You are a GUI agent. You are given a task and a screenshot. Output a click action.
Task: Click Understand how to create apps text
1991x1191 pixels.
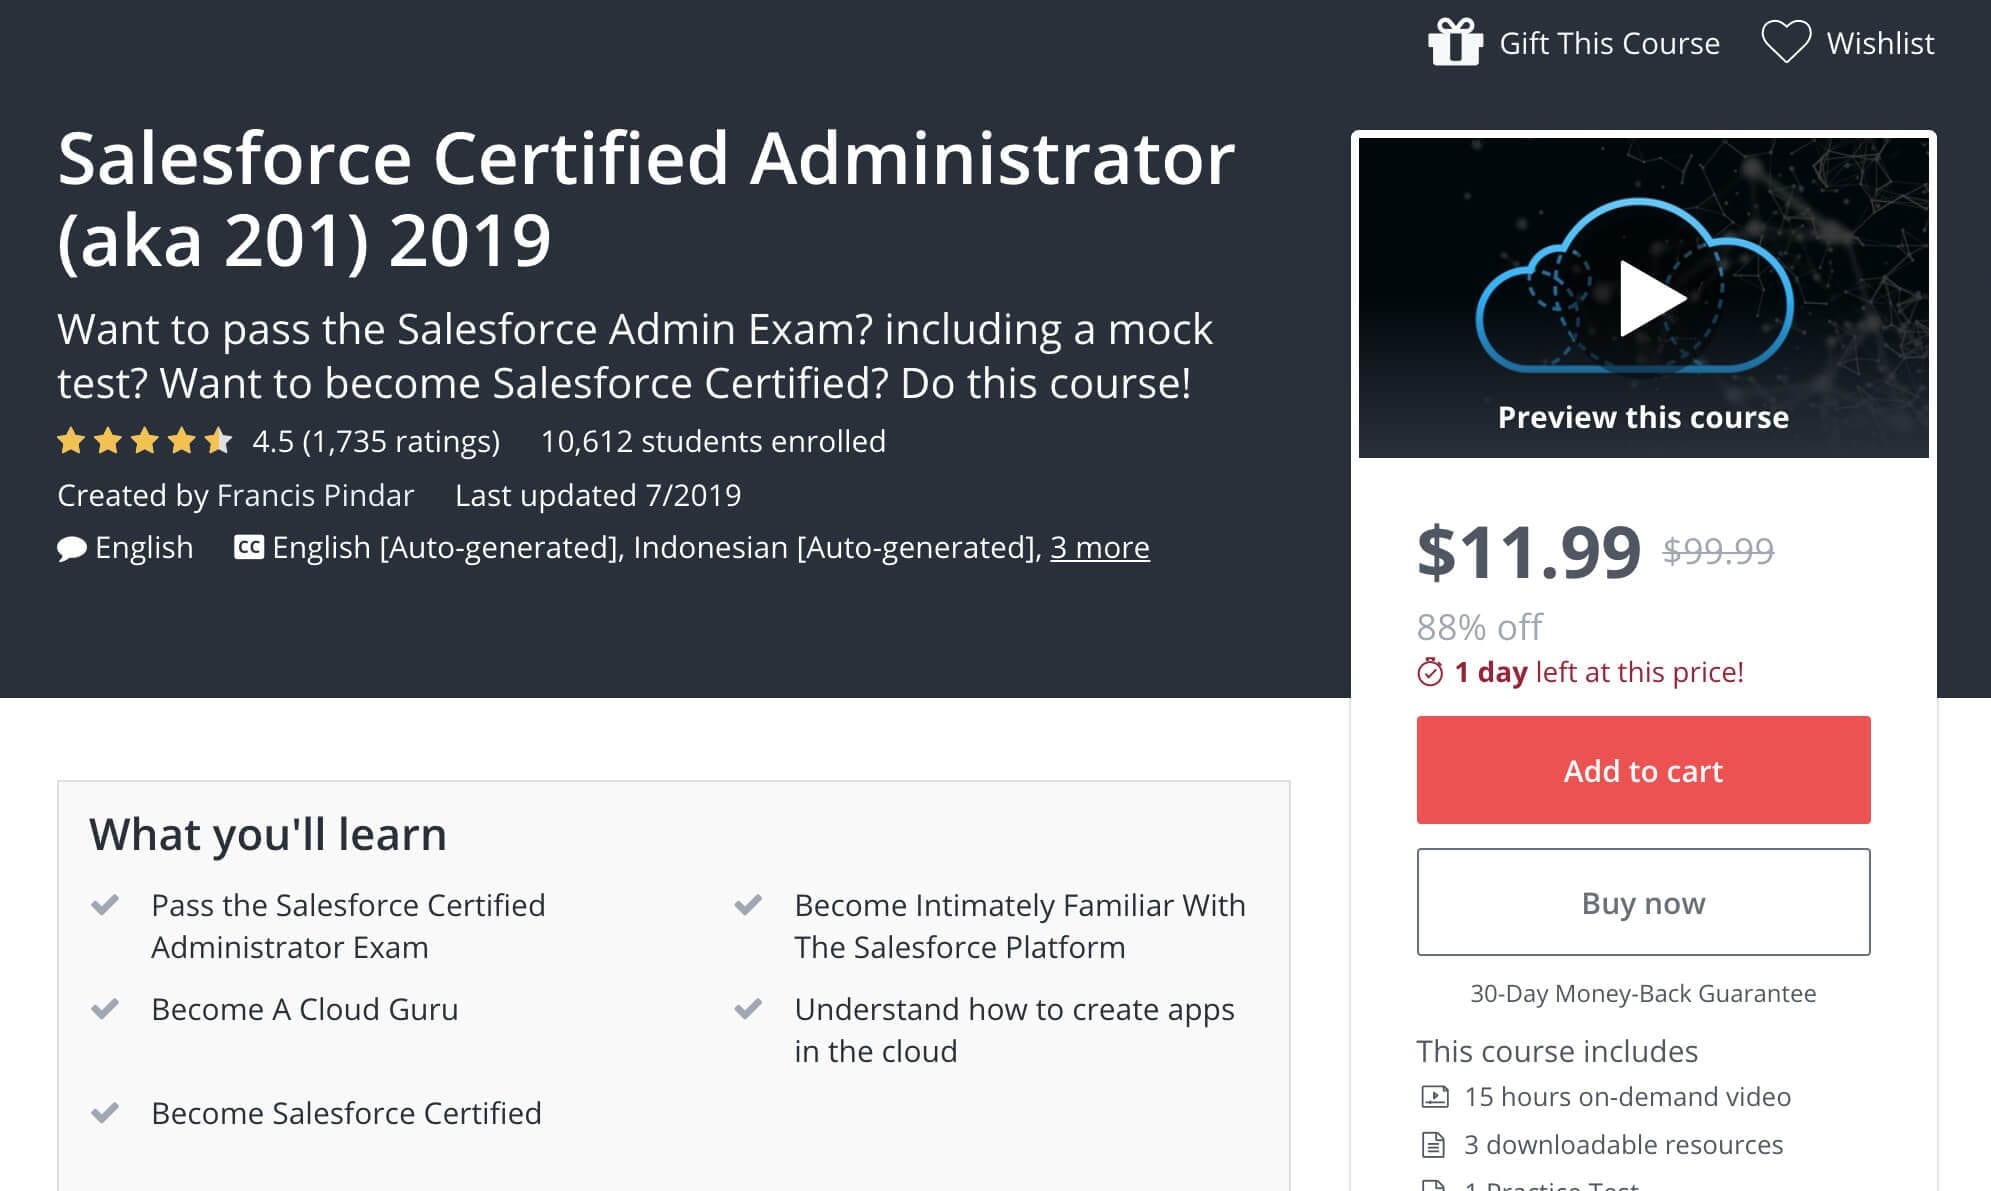1014,1030
